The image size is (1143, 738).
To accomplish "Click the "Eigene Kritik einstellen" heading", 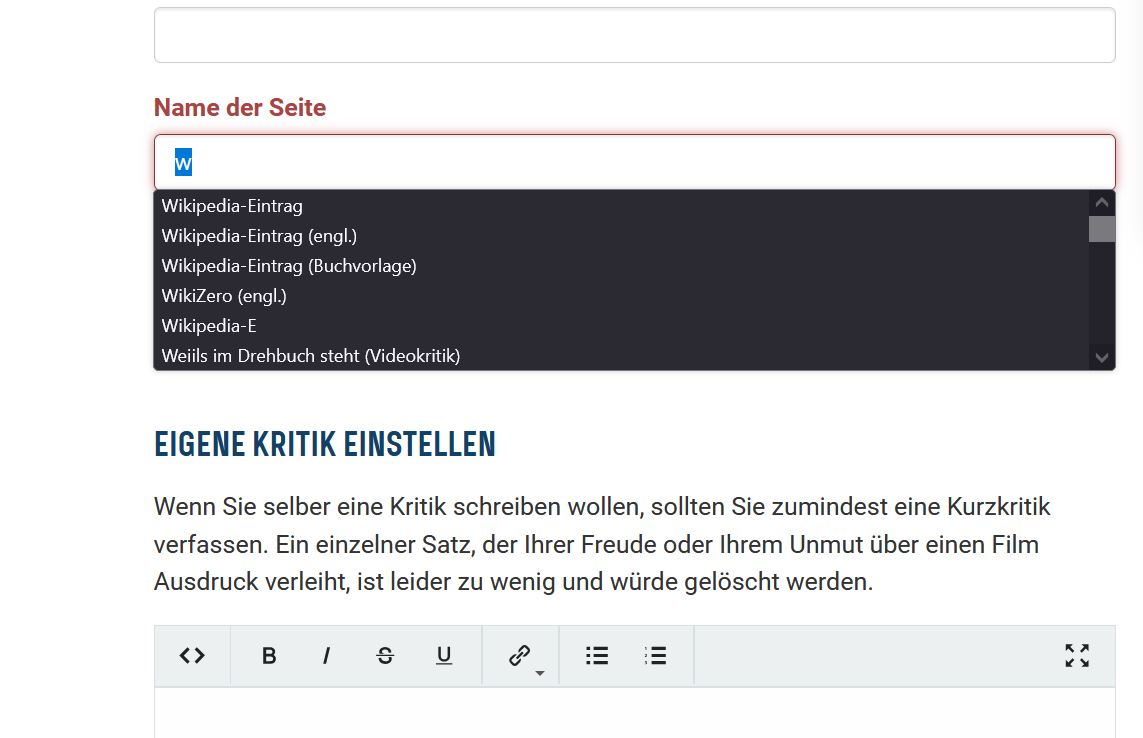I will pos(325,445).
